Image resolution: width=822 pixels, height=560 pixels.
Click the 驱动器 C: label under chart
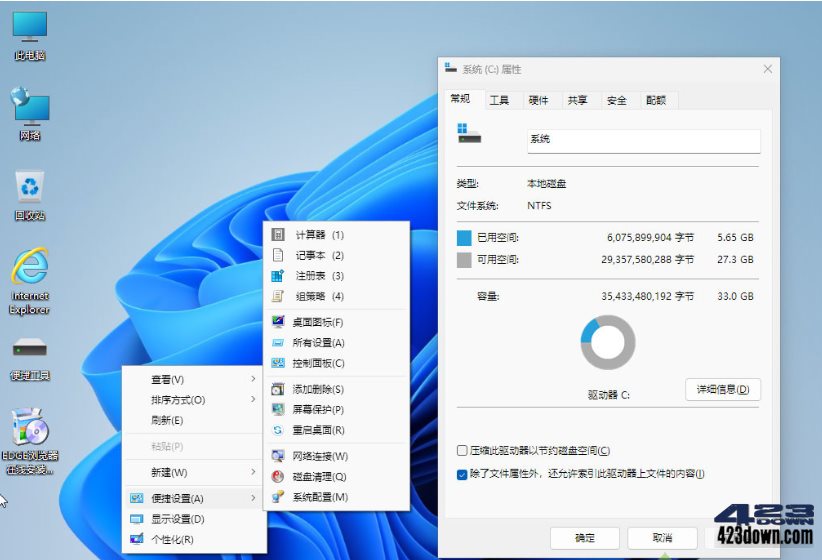click(x=609, y=395)
